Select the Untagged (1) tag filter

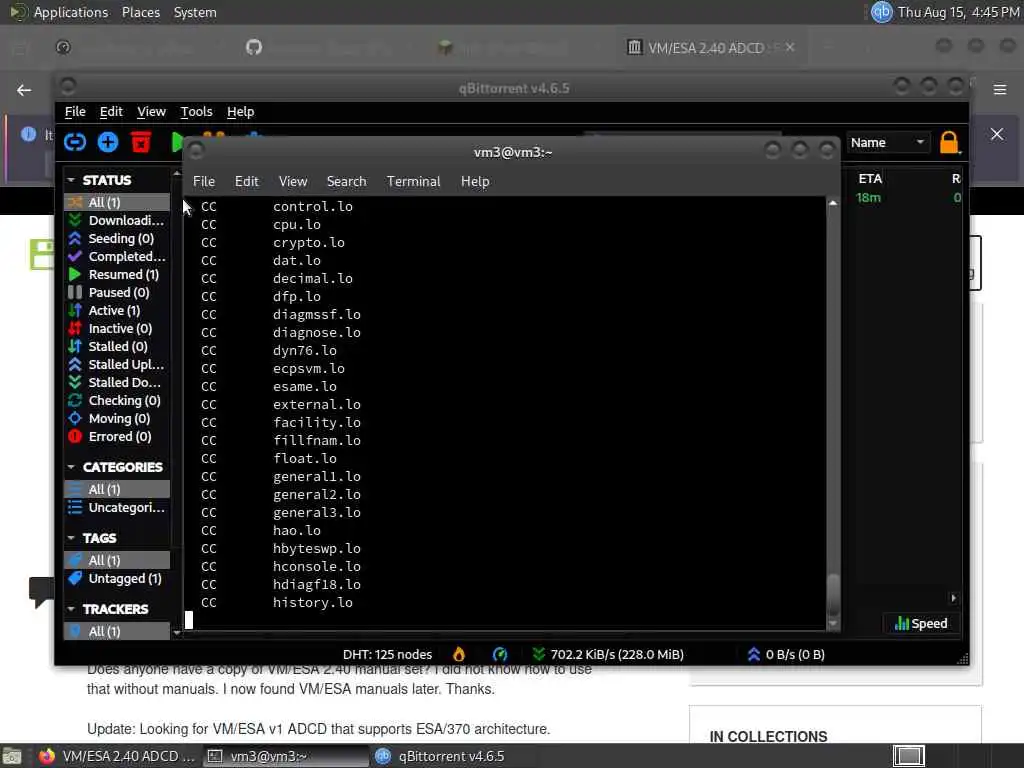click(118, 578)
